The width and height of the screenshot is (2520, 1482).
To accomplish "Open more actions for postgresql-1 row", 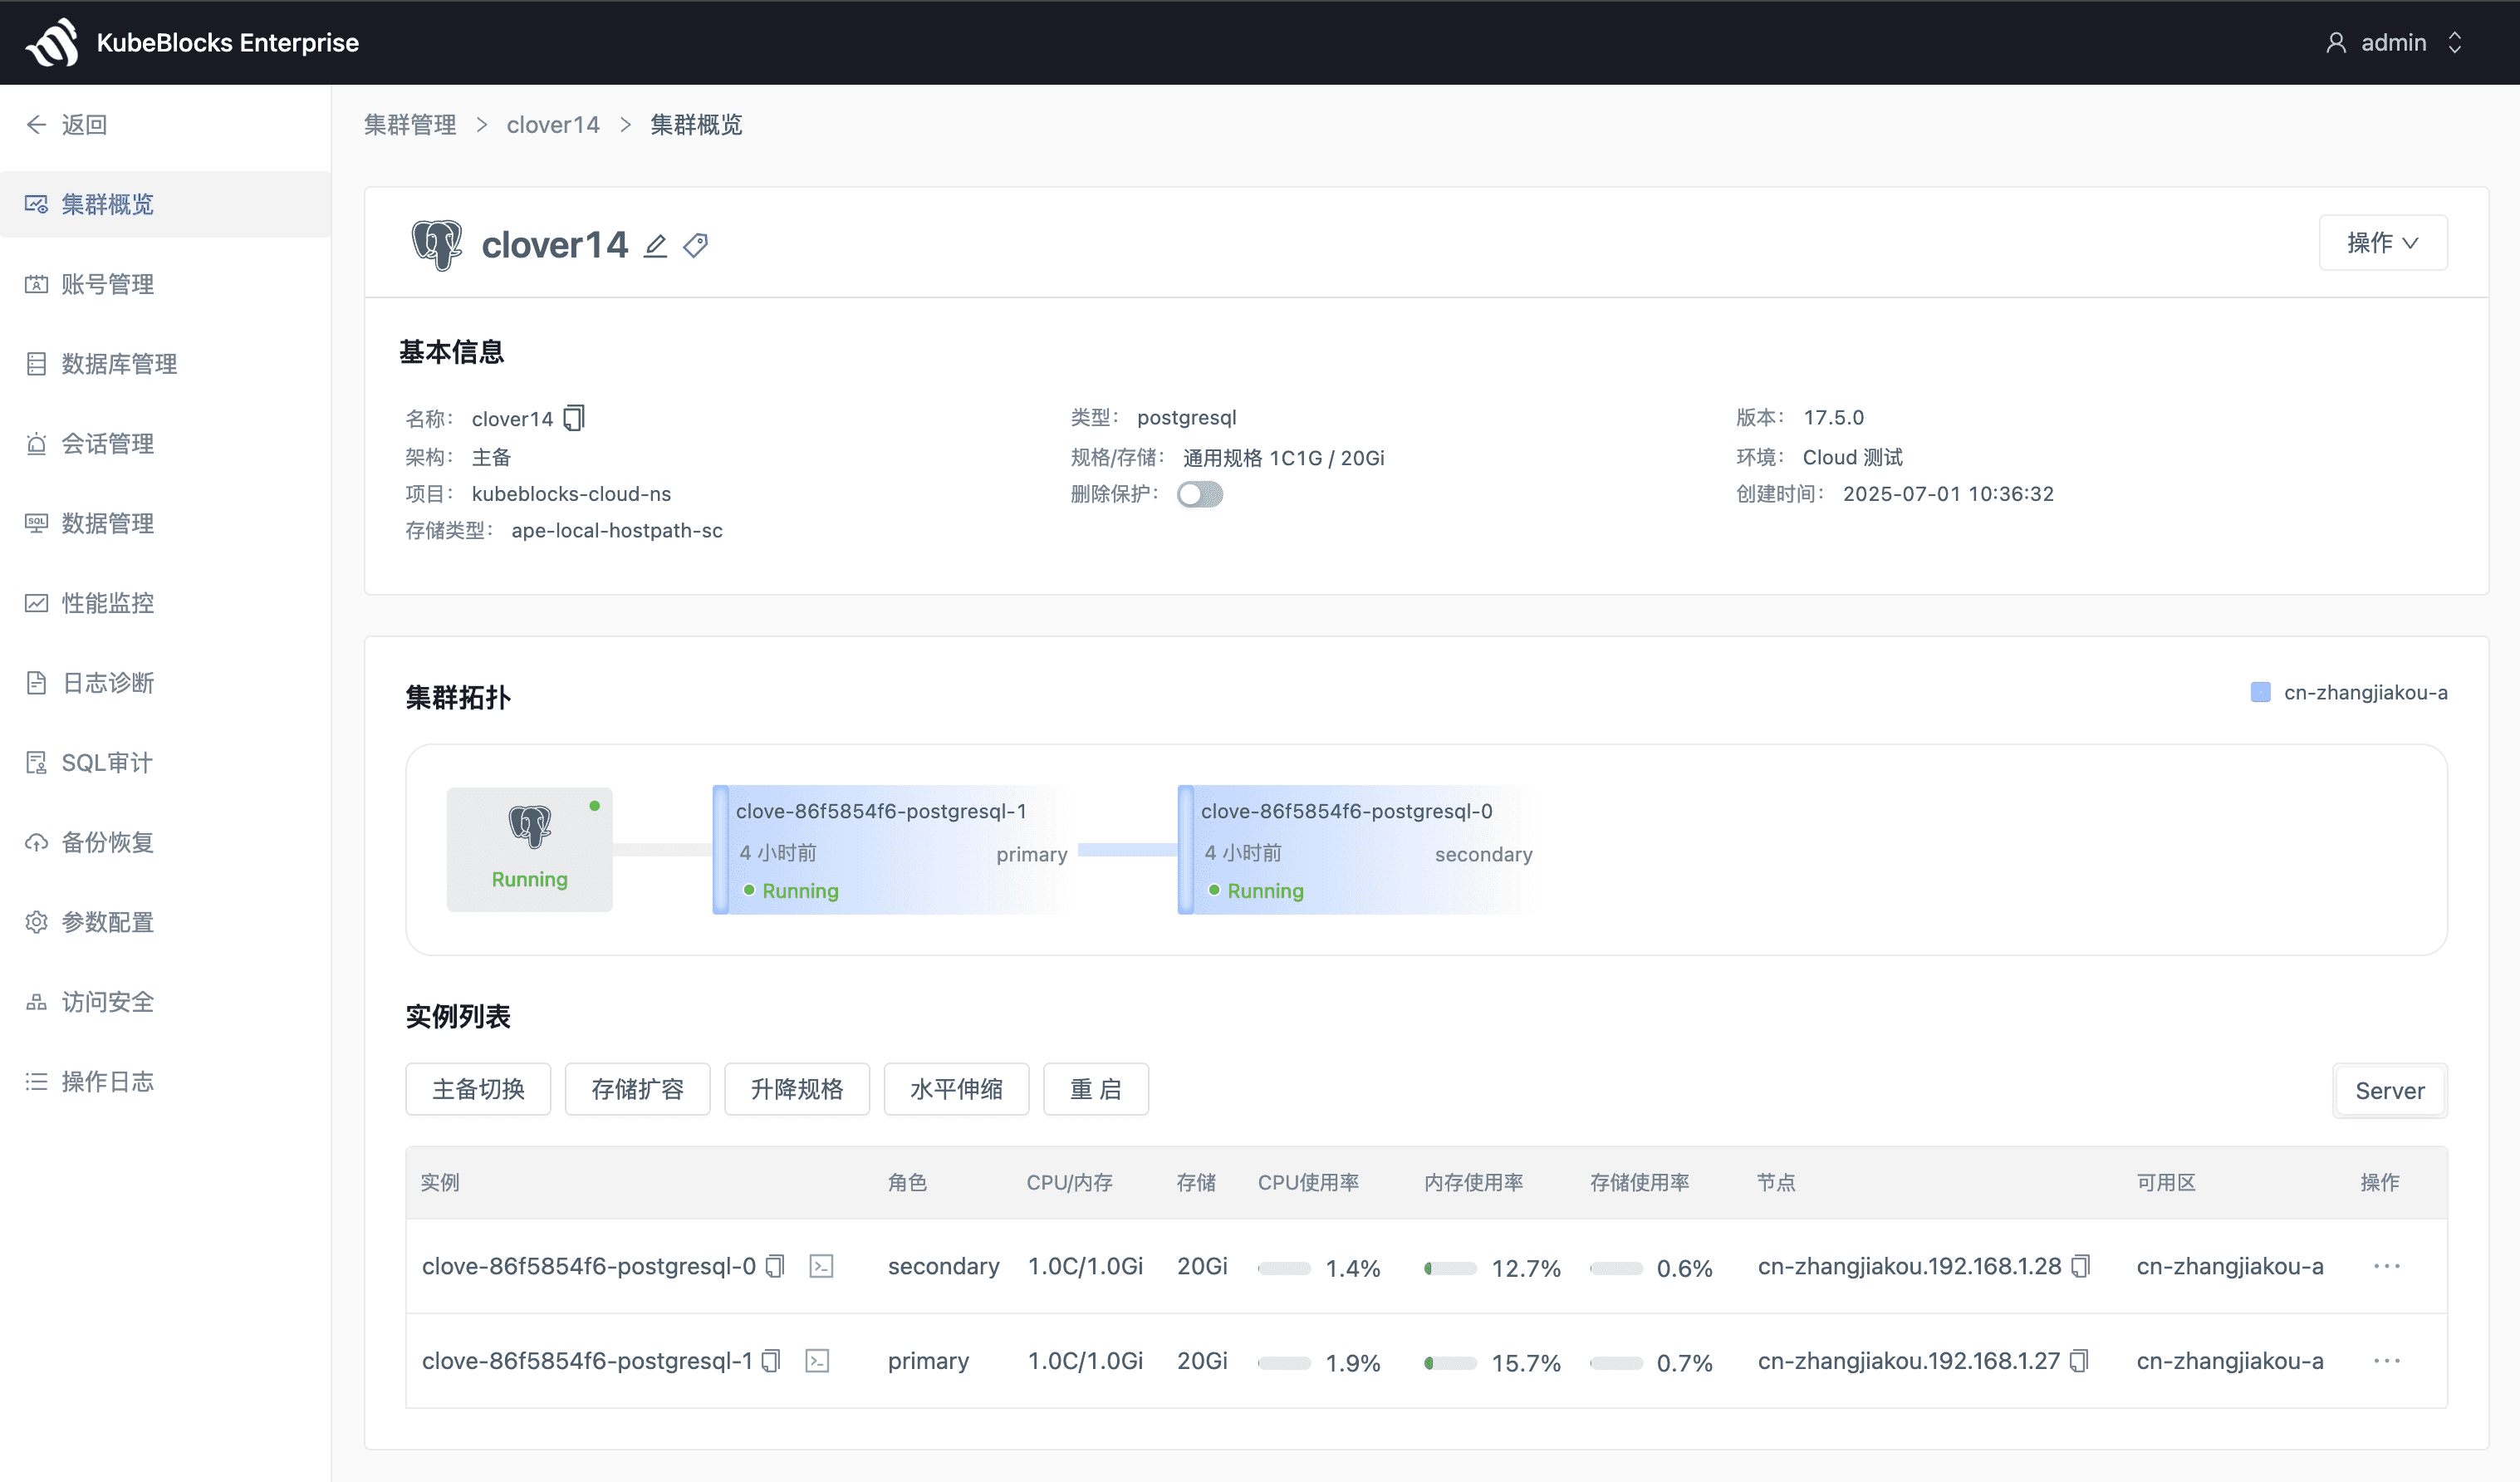I will 2386,1361.
